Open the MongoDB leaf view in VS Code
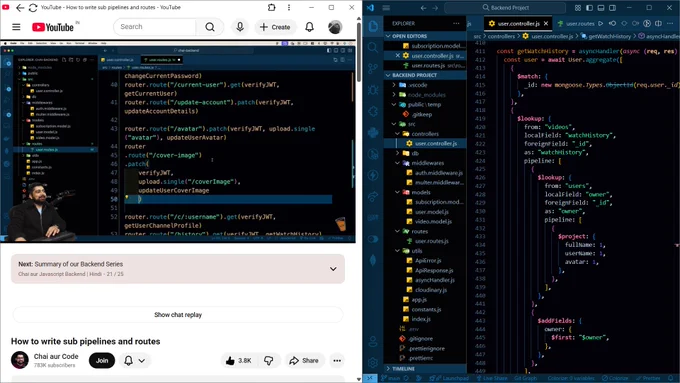The height and width of the screenshot is (383, 680). (373, 260)
